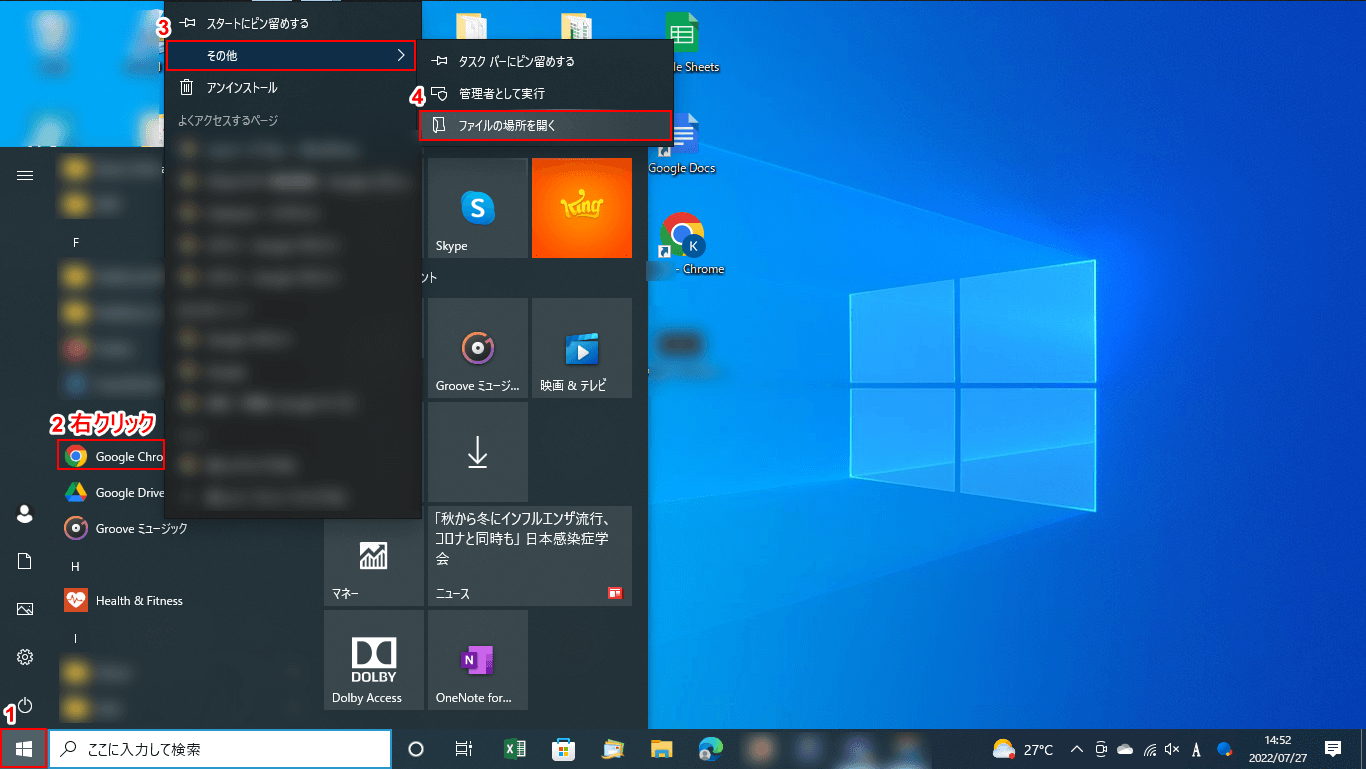Jump to letter H group header
Image resolution: width=1366 pixels, height=769 pixels.
75,566
